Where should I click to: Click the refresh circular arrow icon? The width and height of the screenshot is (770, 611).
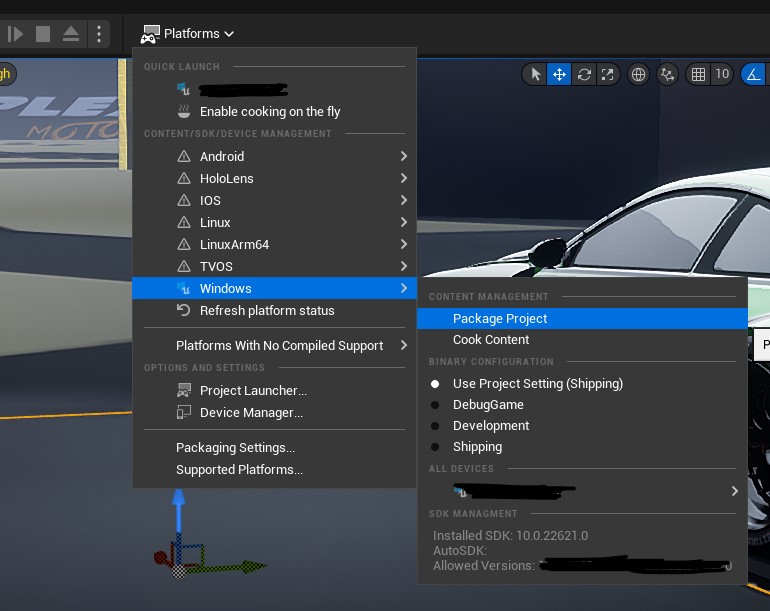coord(183,310)
